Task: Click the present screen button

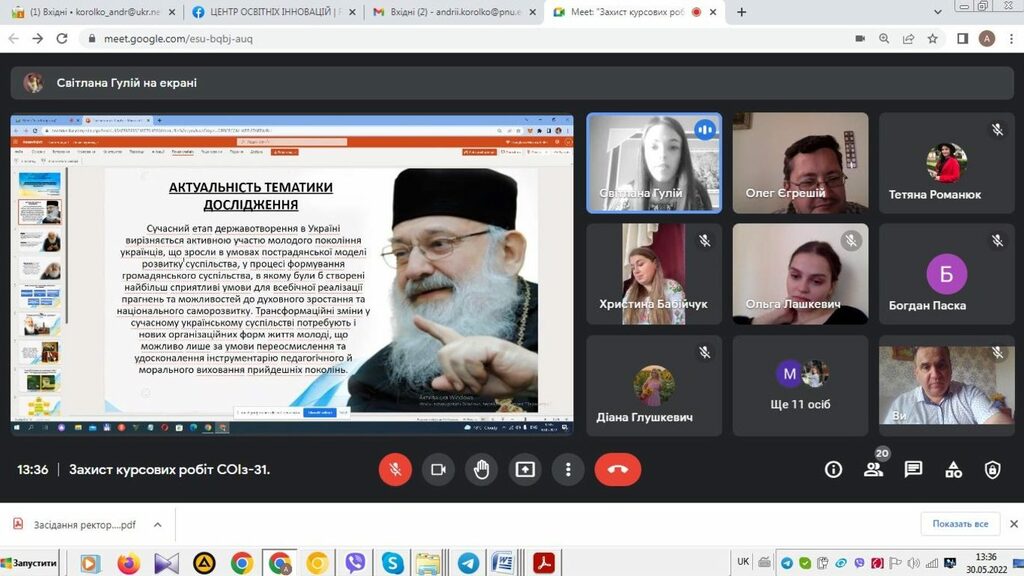Action: coord(525,469)
